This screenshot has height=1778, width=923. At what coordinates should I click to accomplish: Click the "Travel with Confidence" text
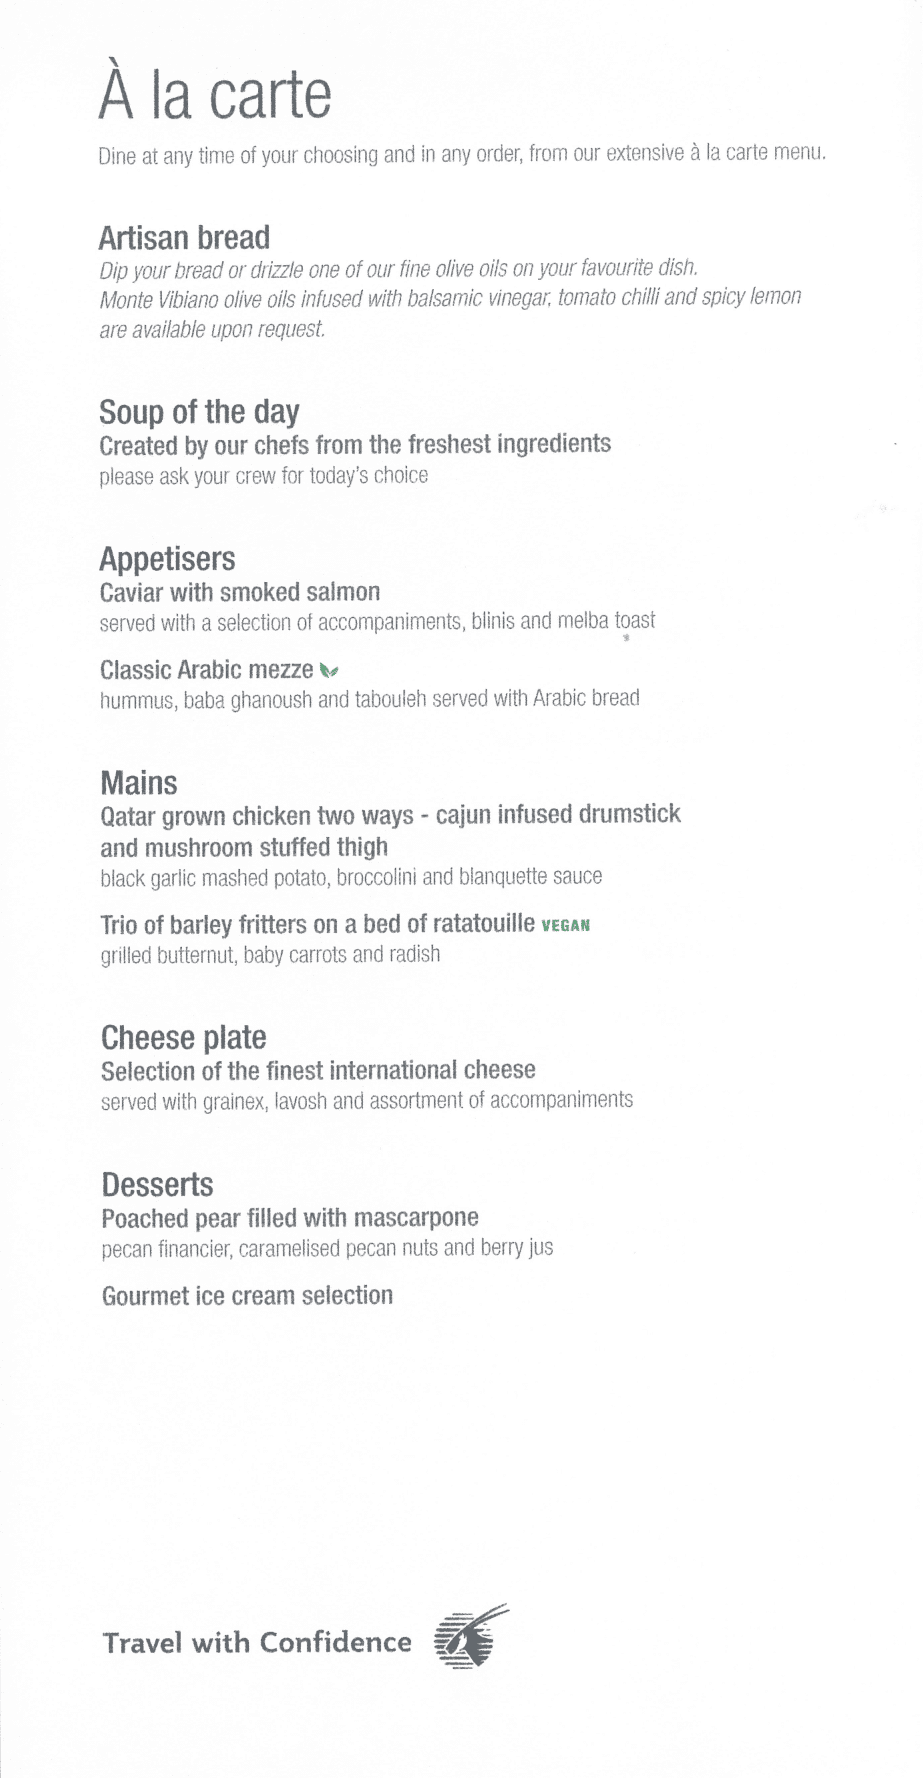tap(257, 1642)
